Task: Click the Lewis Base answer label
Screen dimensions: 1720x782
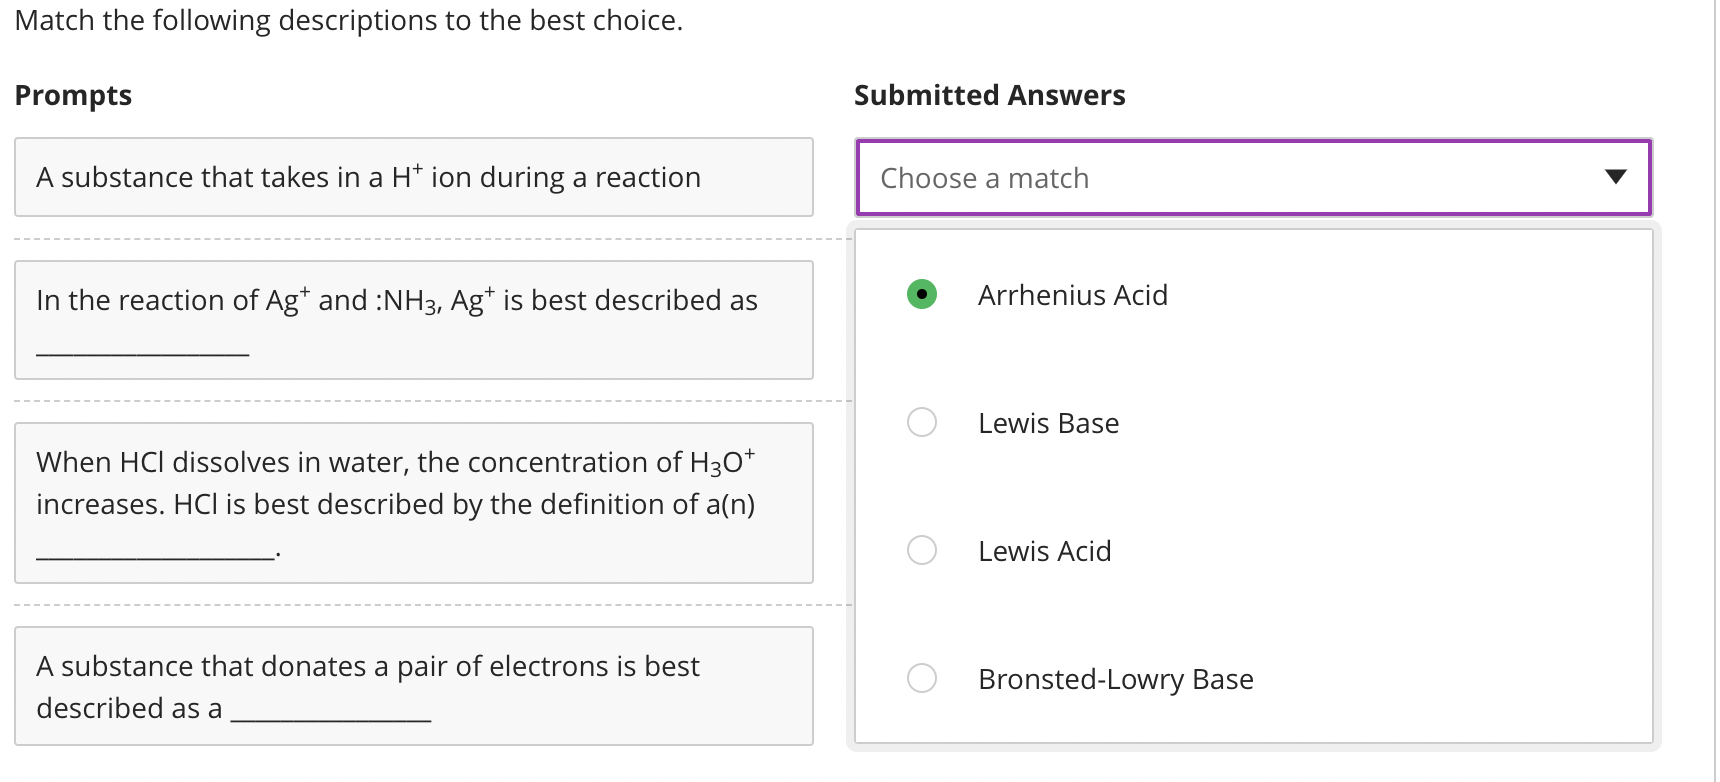Action: click(x=1048, y=422)
